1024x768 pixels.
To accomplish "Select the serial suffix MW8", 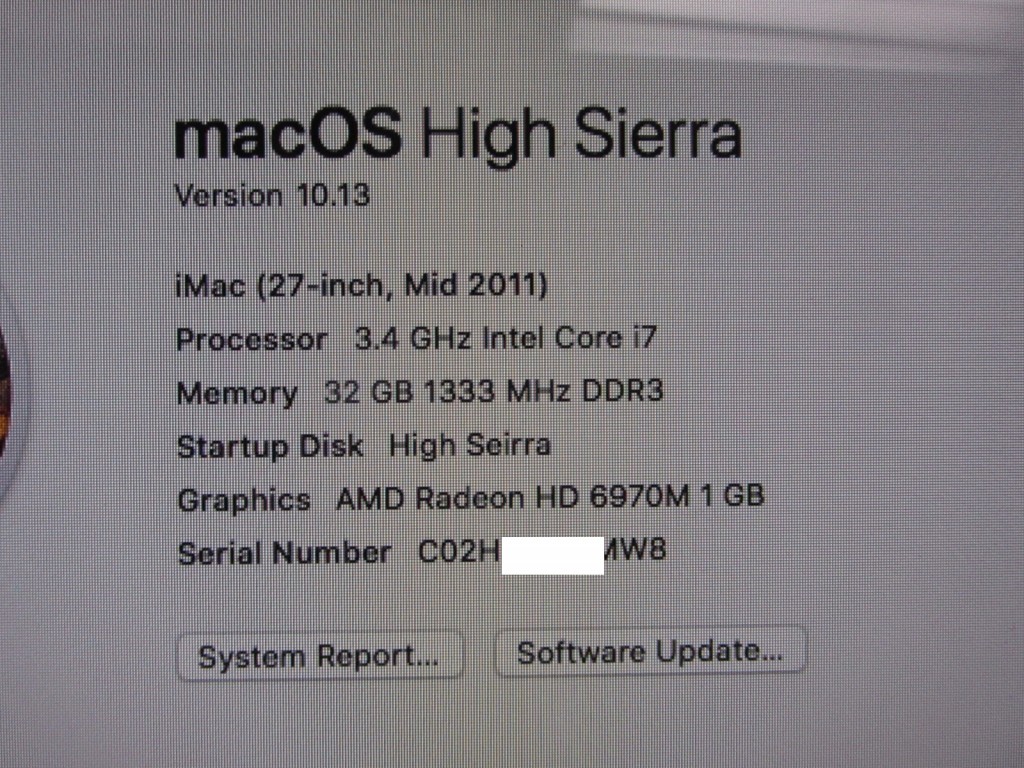I will pyautogui.click(x=635, y=550).
